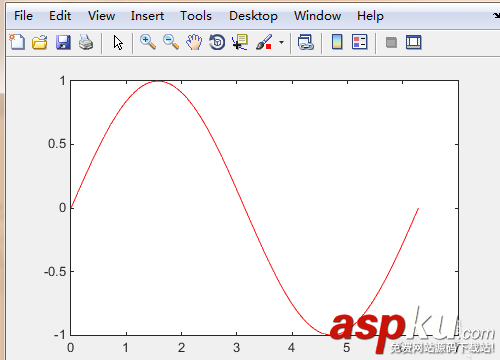500x360 pixels.
Task: Click the x-axis label 3
Action: click(x=237, y=348)
